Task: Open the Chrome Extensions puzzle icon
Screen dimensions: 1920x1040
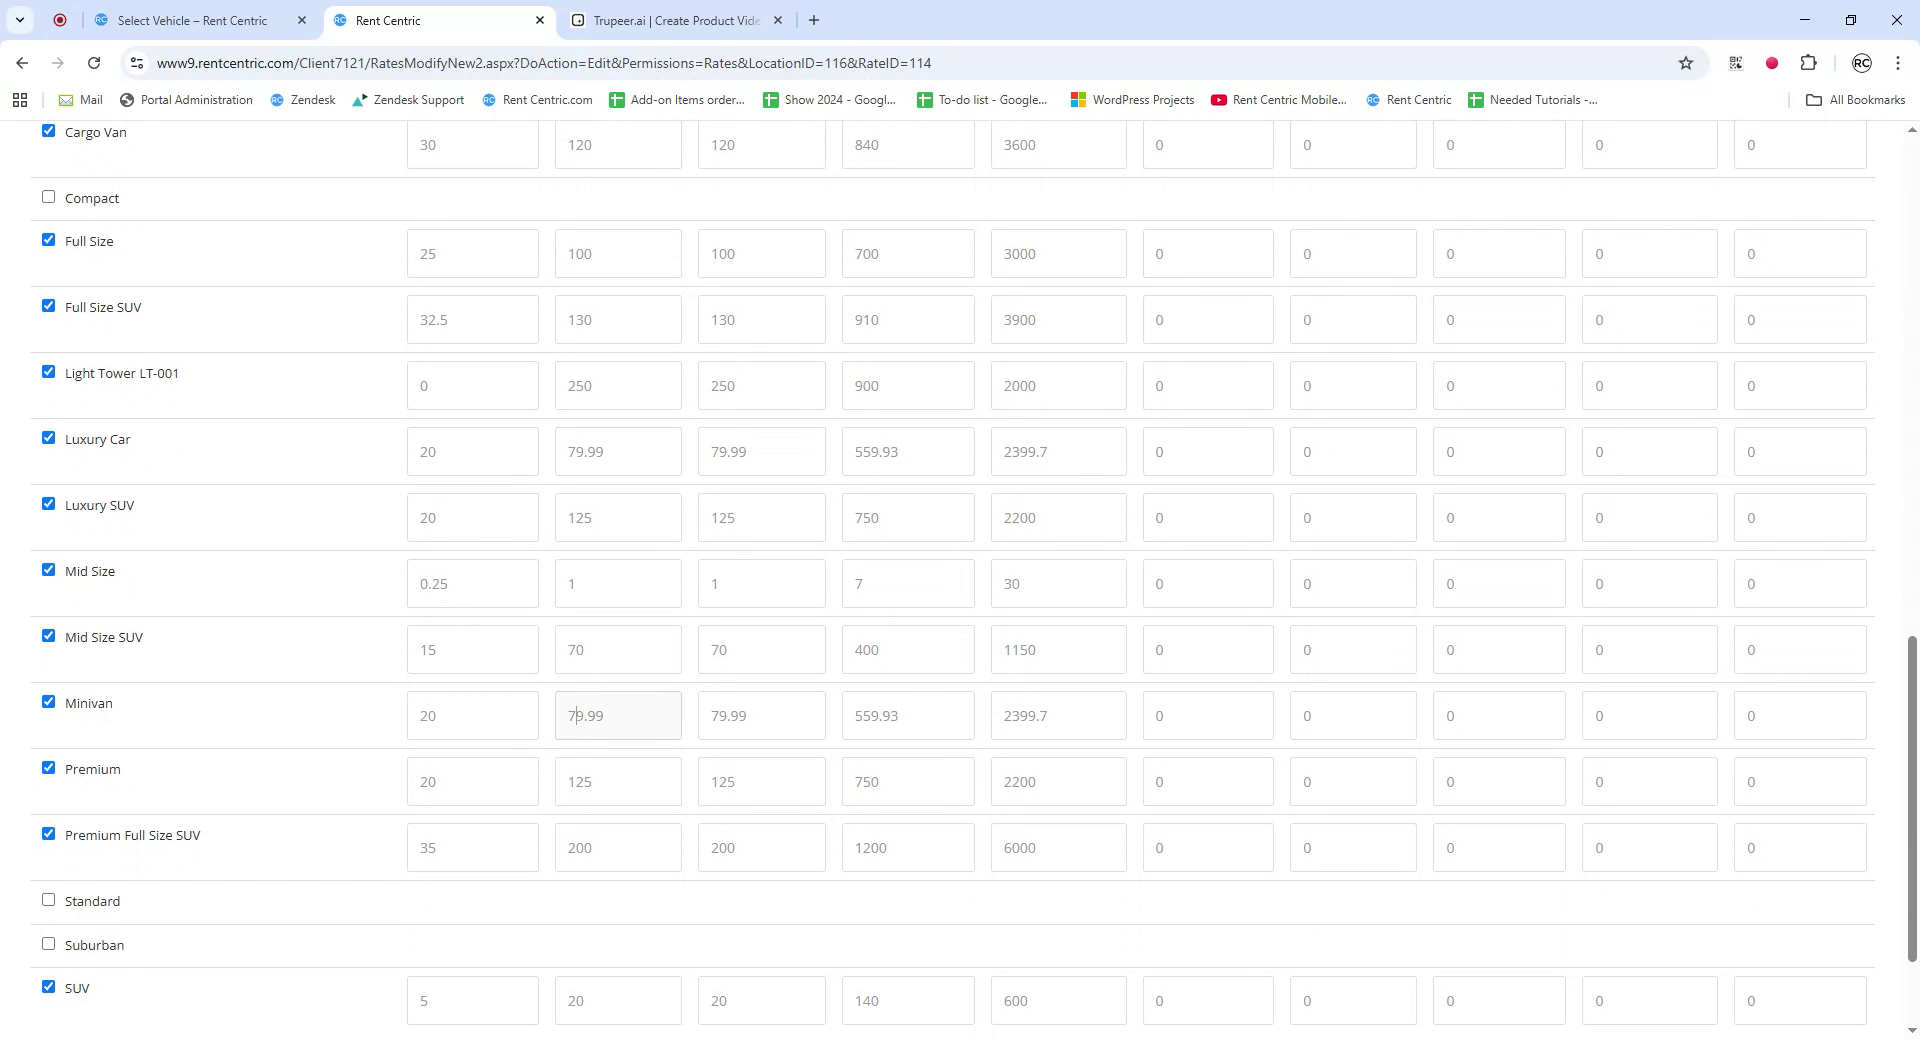Action: coord(1809,62)
